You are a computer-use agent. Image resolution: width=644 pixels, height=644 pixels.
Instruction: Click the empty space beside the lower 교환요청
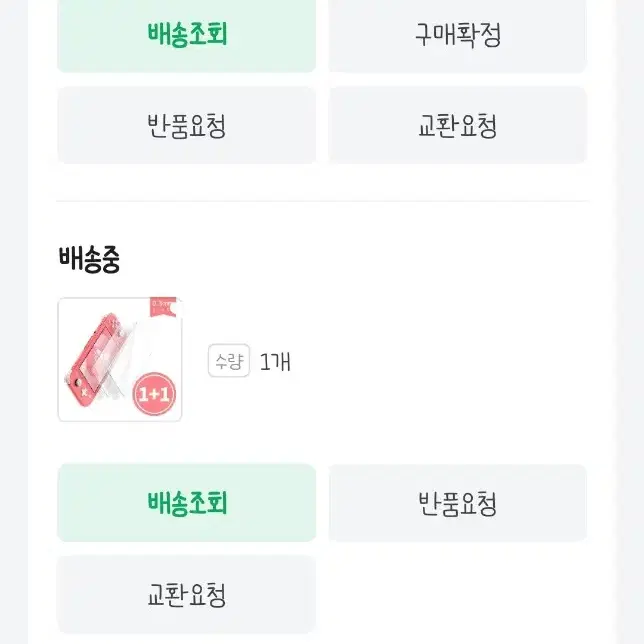[458, 594]
